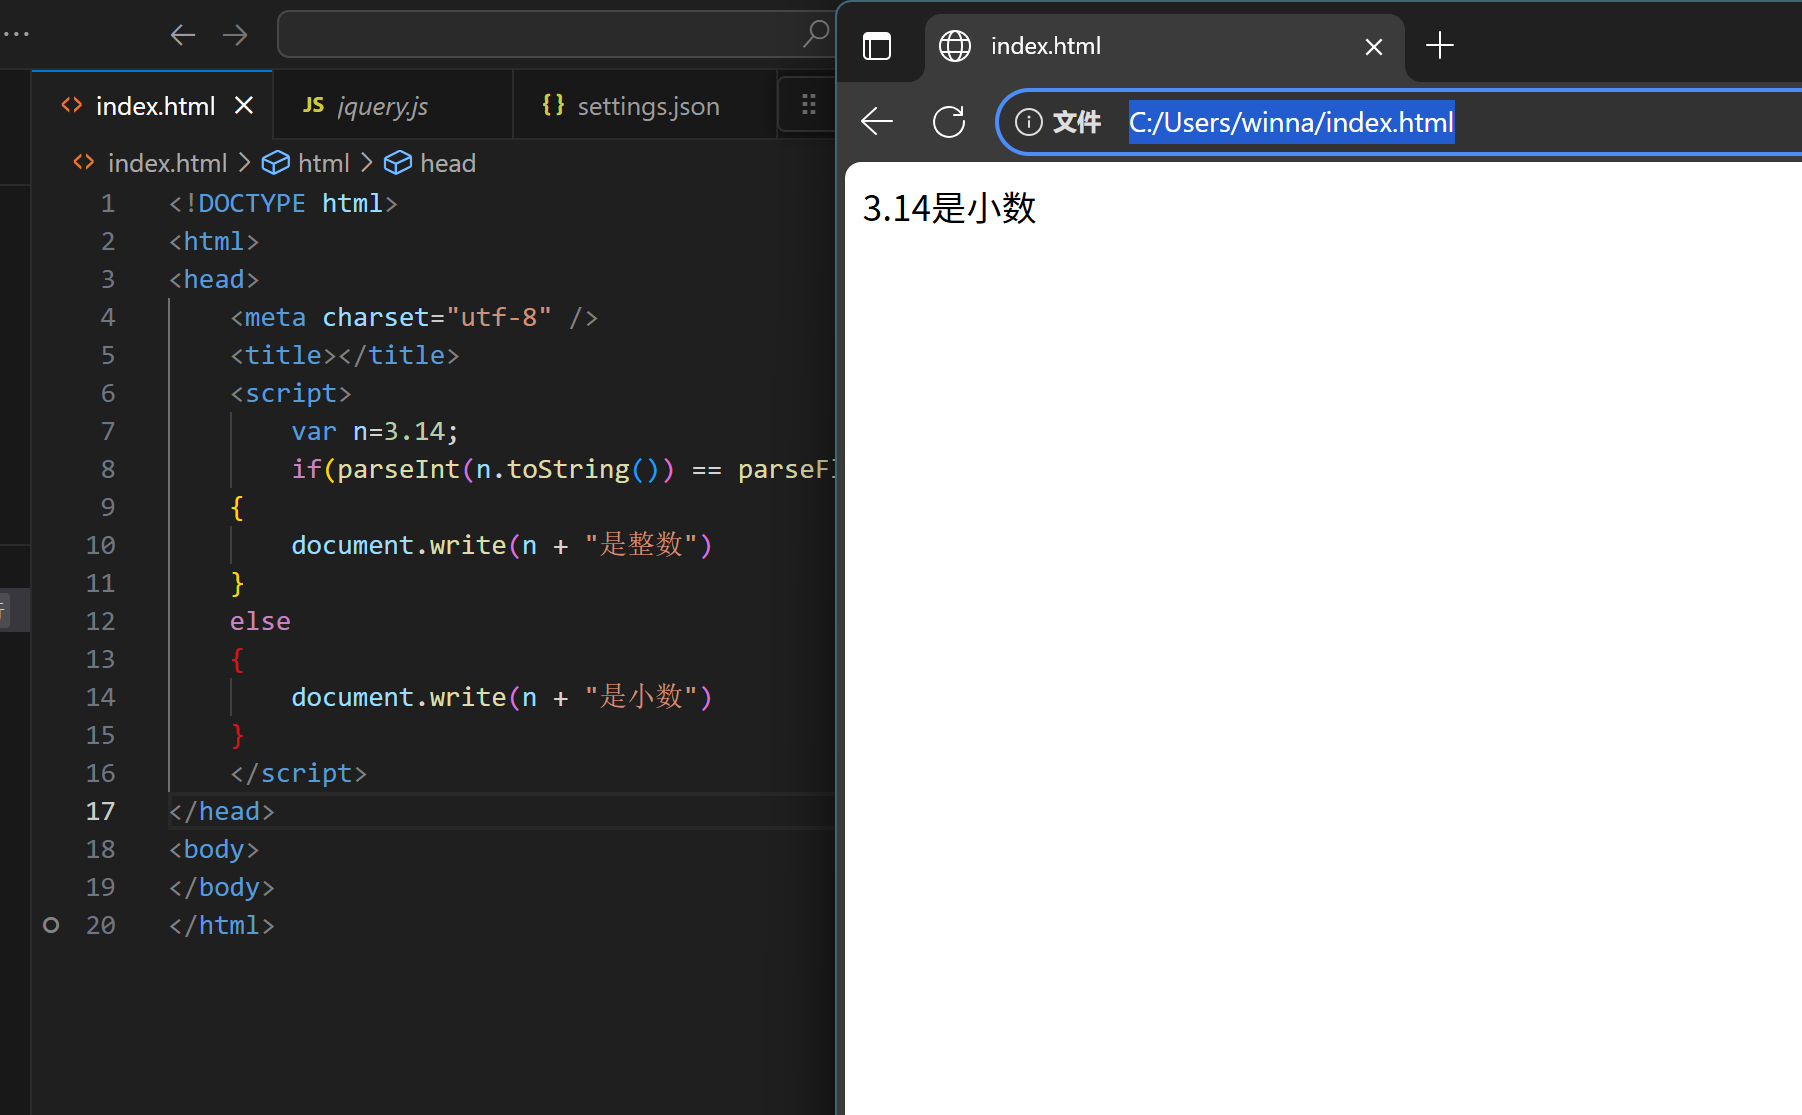Screen dimensions: 1802x1115
Task: Click the closing </head> tag
Action: pyautogui.click(x=221, y=811)
